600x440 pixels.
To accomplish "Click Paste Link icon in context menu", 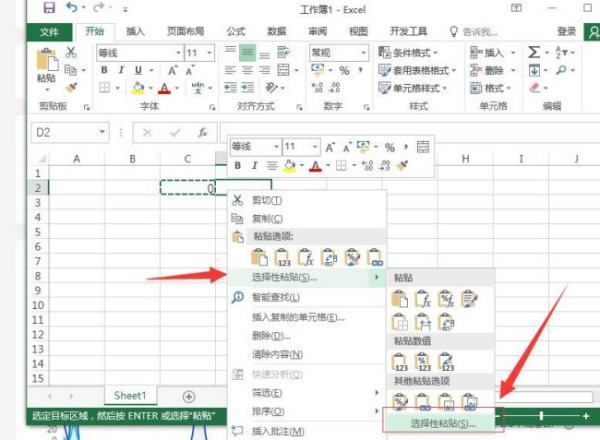I will pyautogui.click(x=375, y=257).
